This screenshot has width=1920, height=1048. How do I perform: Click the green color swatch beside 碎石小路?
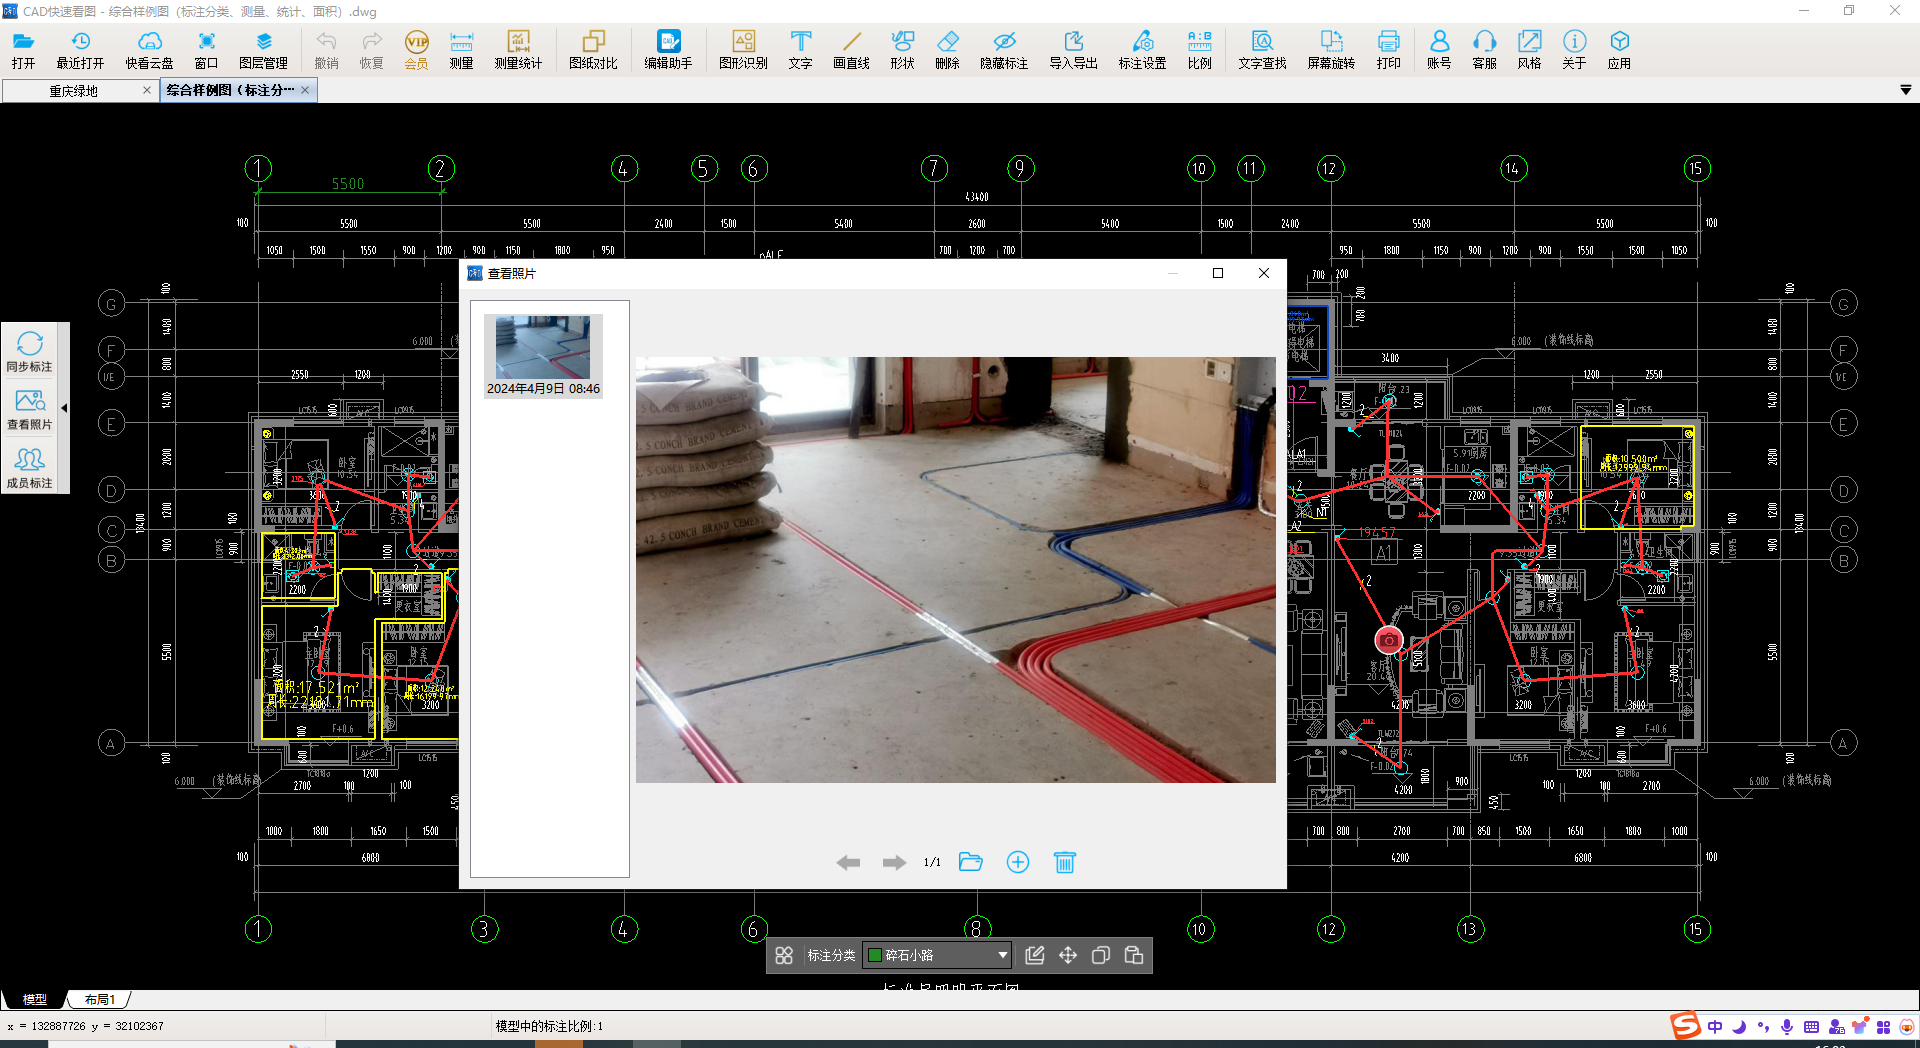(x=874, y=956)
